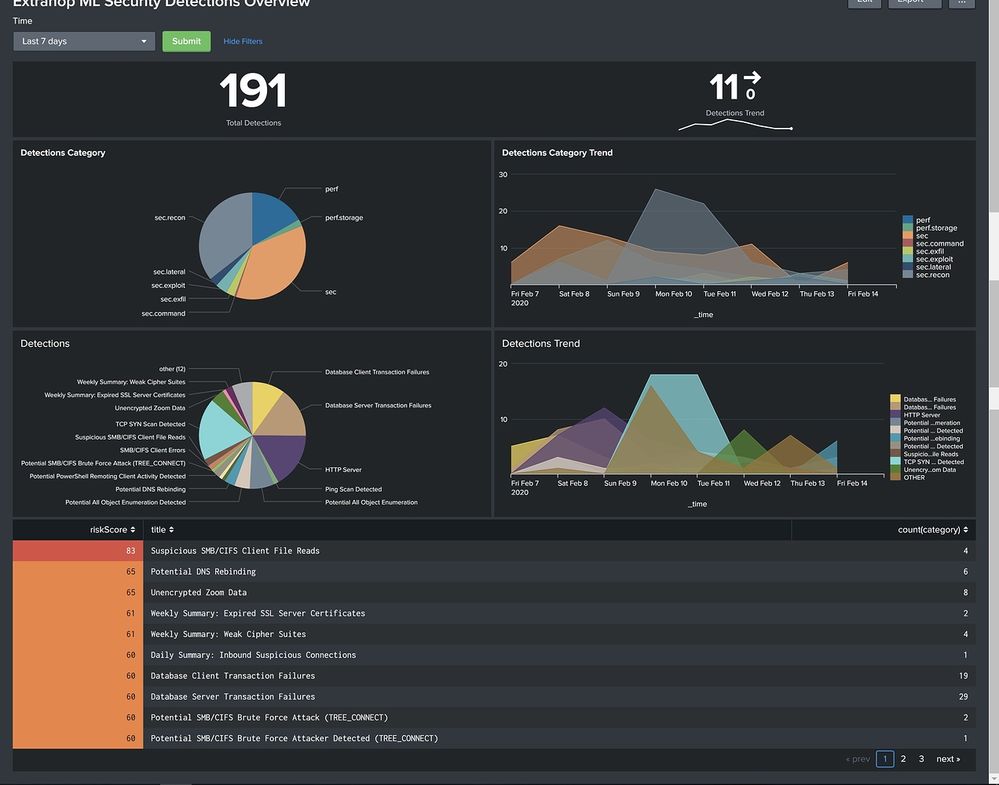Go to page 2 of results
Image resolution: width=999 pixels, height=785 pixels.
click(903, 759)
